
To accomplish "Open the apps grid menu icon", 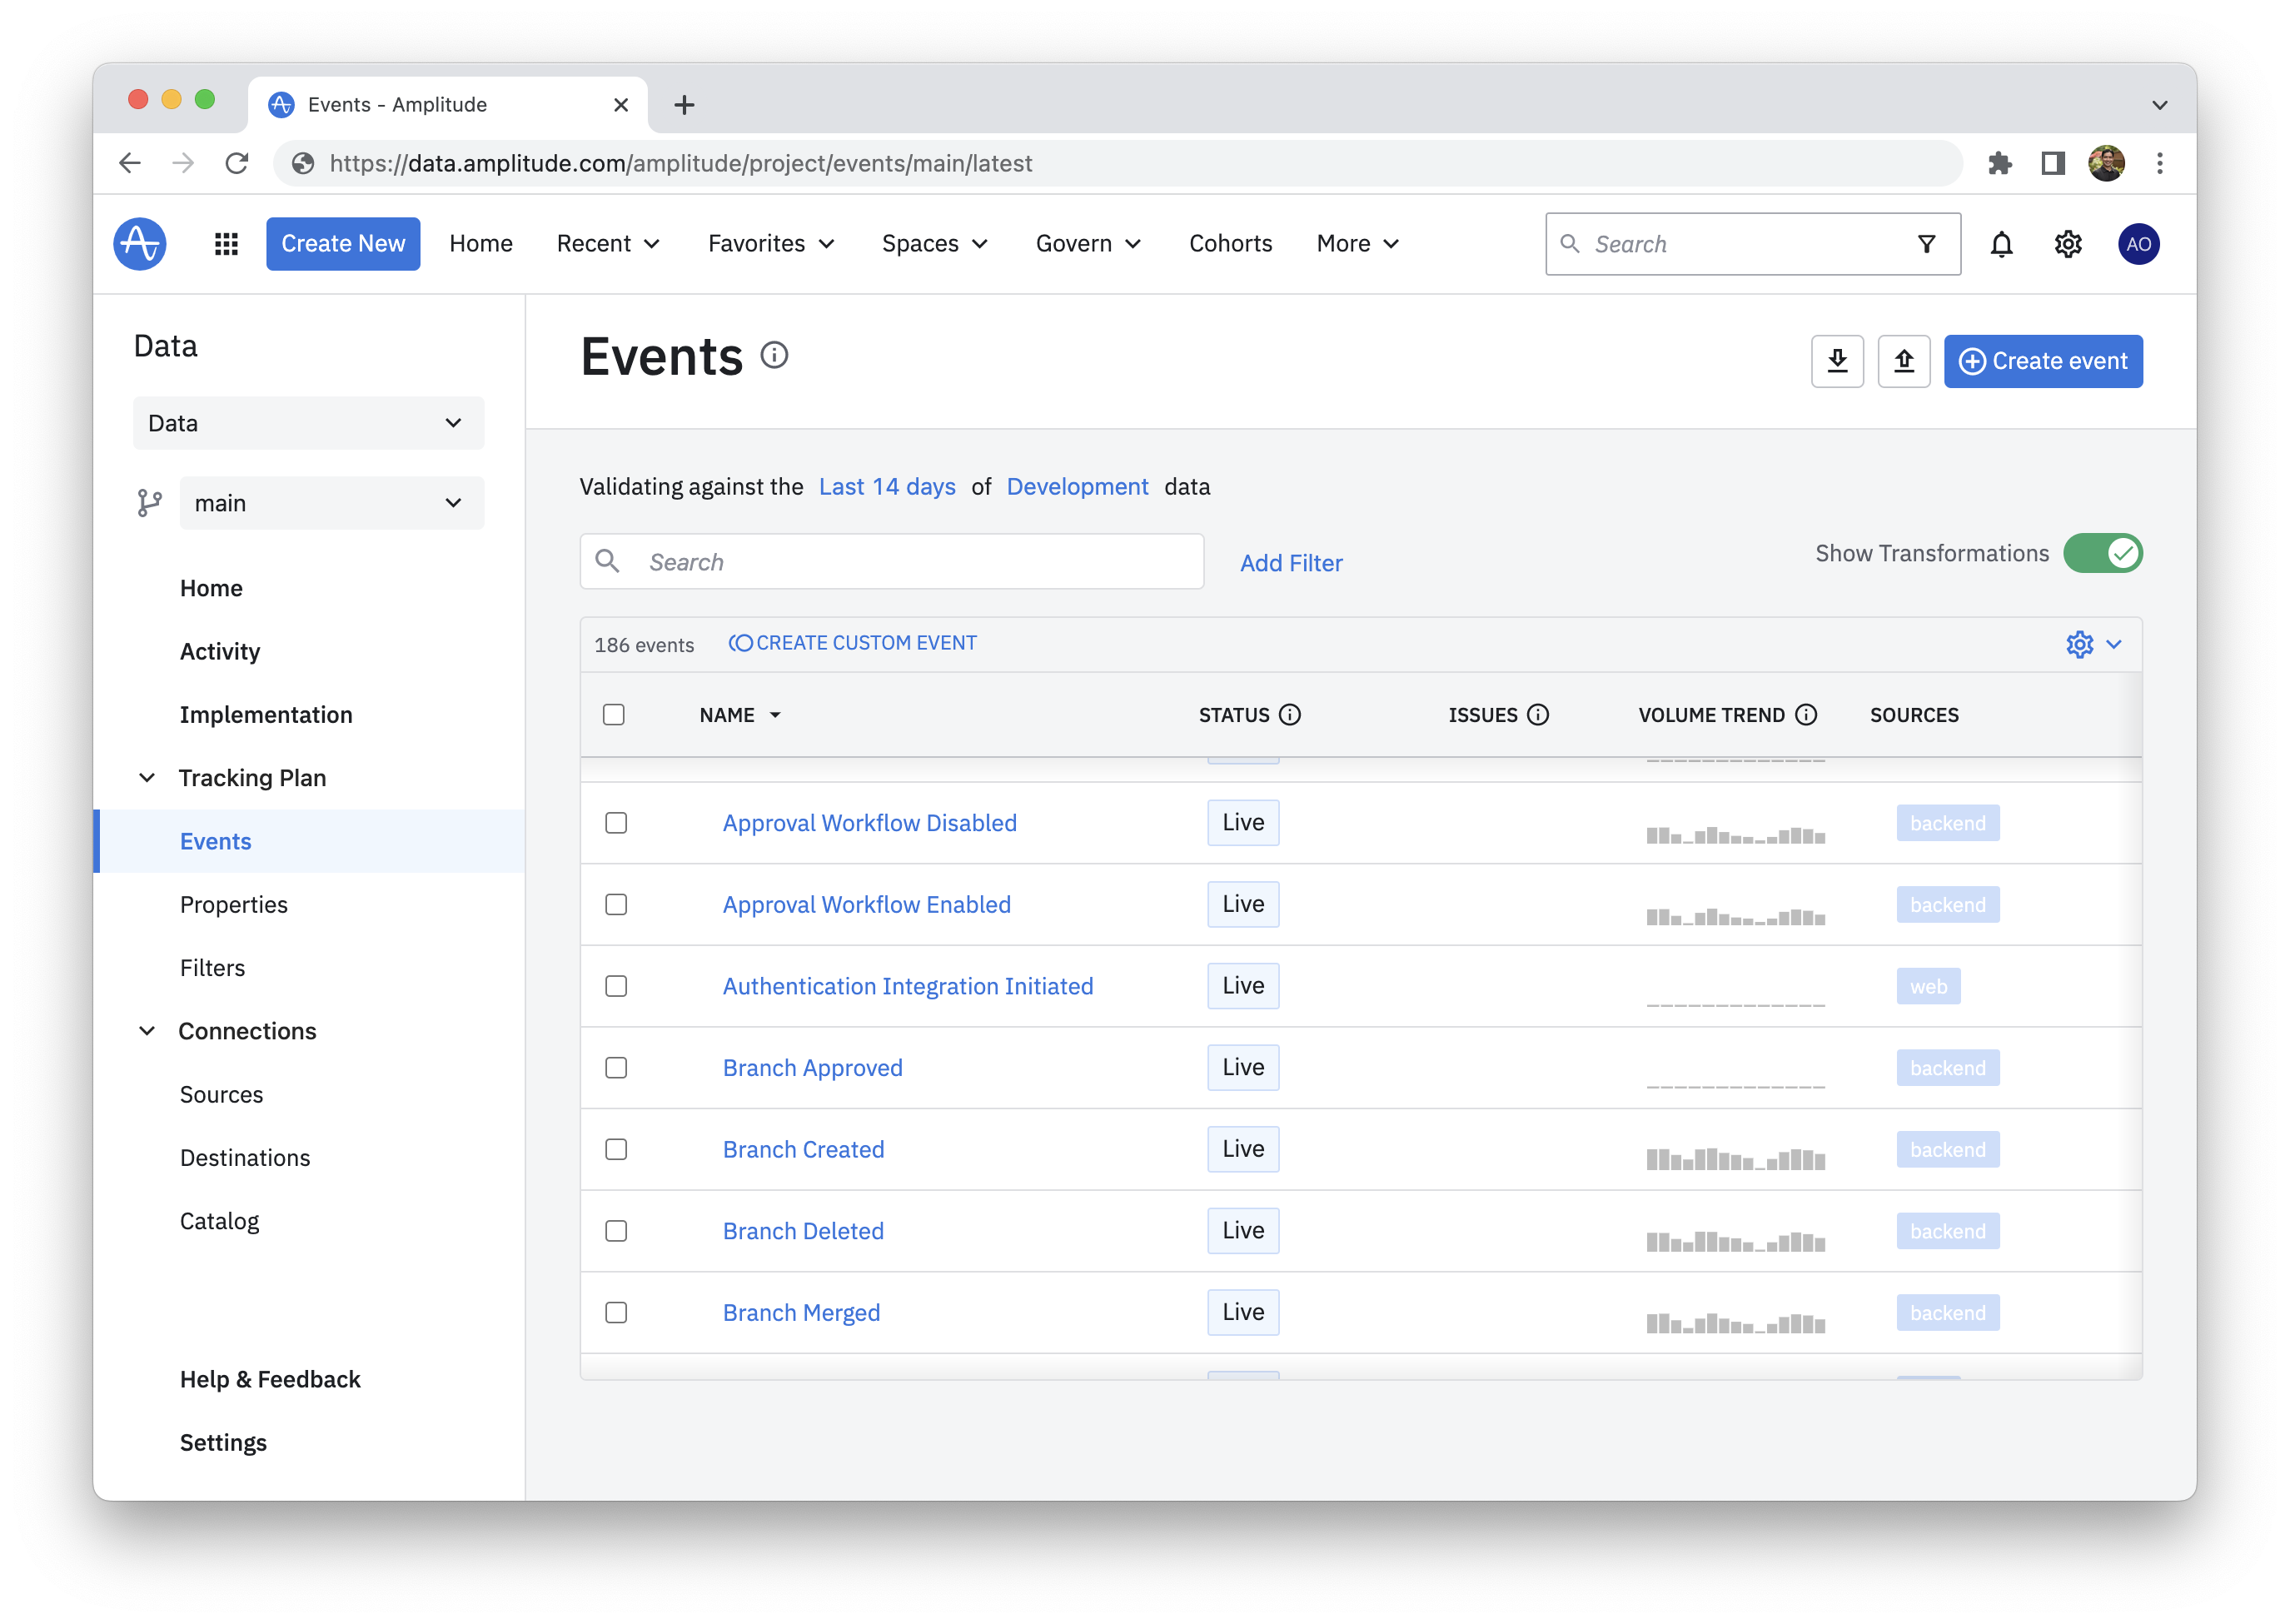I will pos(226,244).
